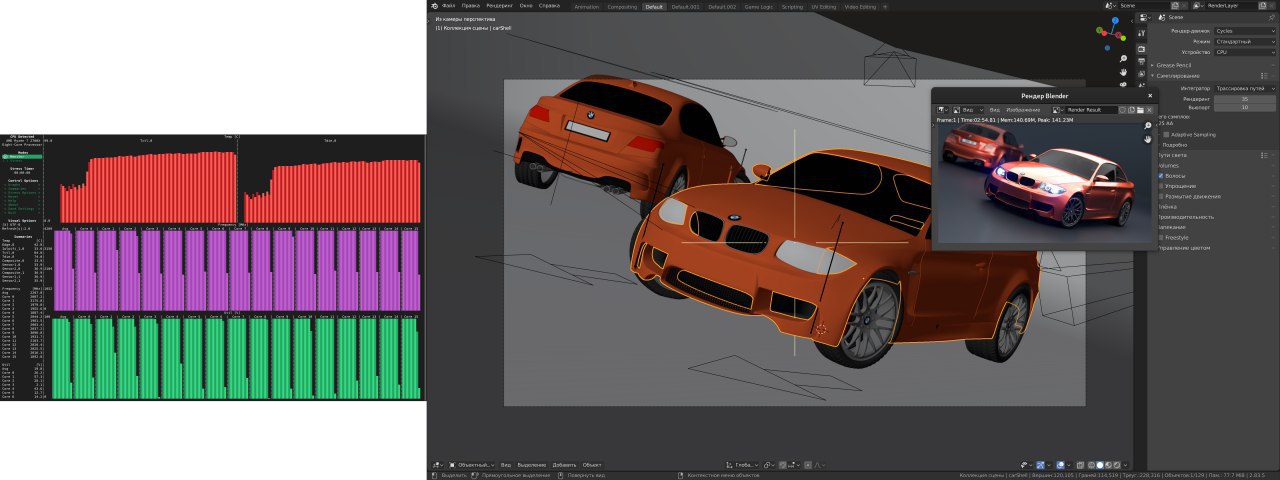Click the zoom magnifier in render window
Image resolution: width=1280 pixels, height=480 pixels.
pos(1148,126)
